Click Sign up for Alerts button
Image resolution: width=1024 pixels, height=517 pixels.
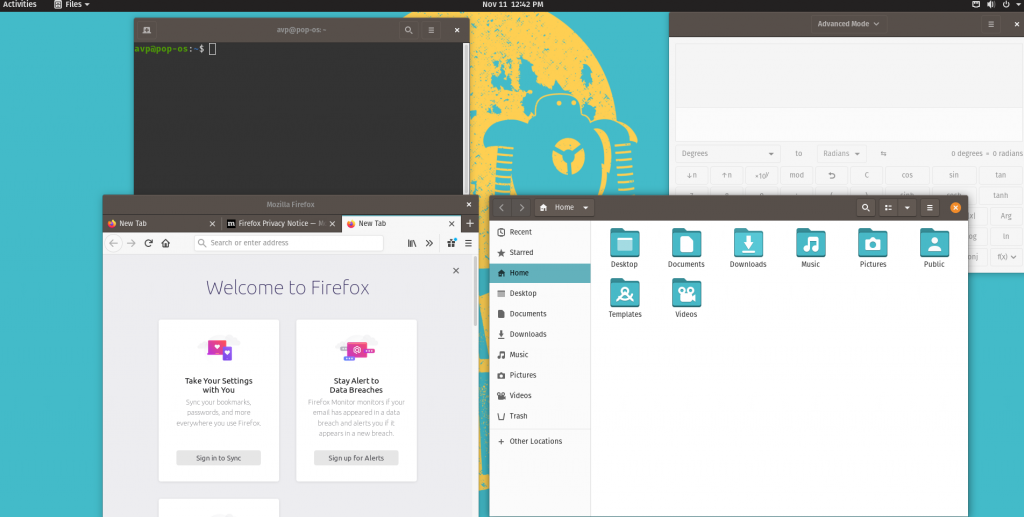(356, 458)
